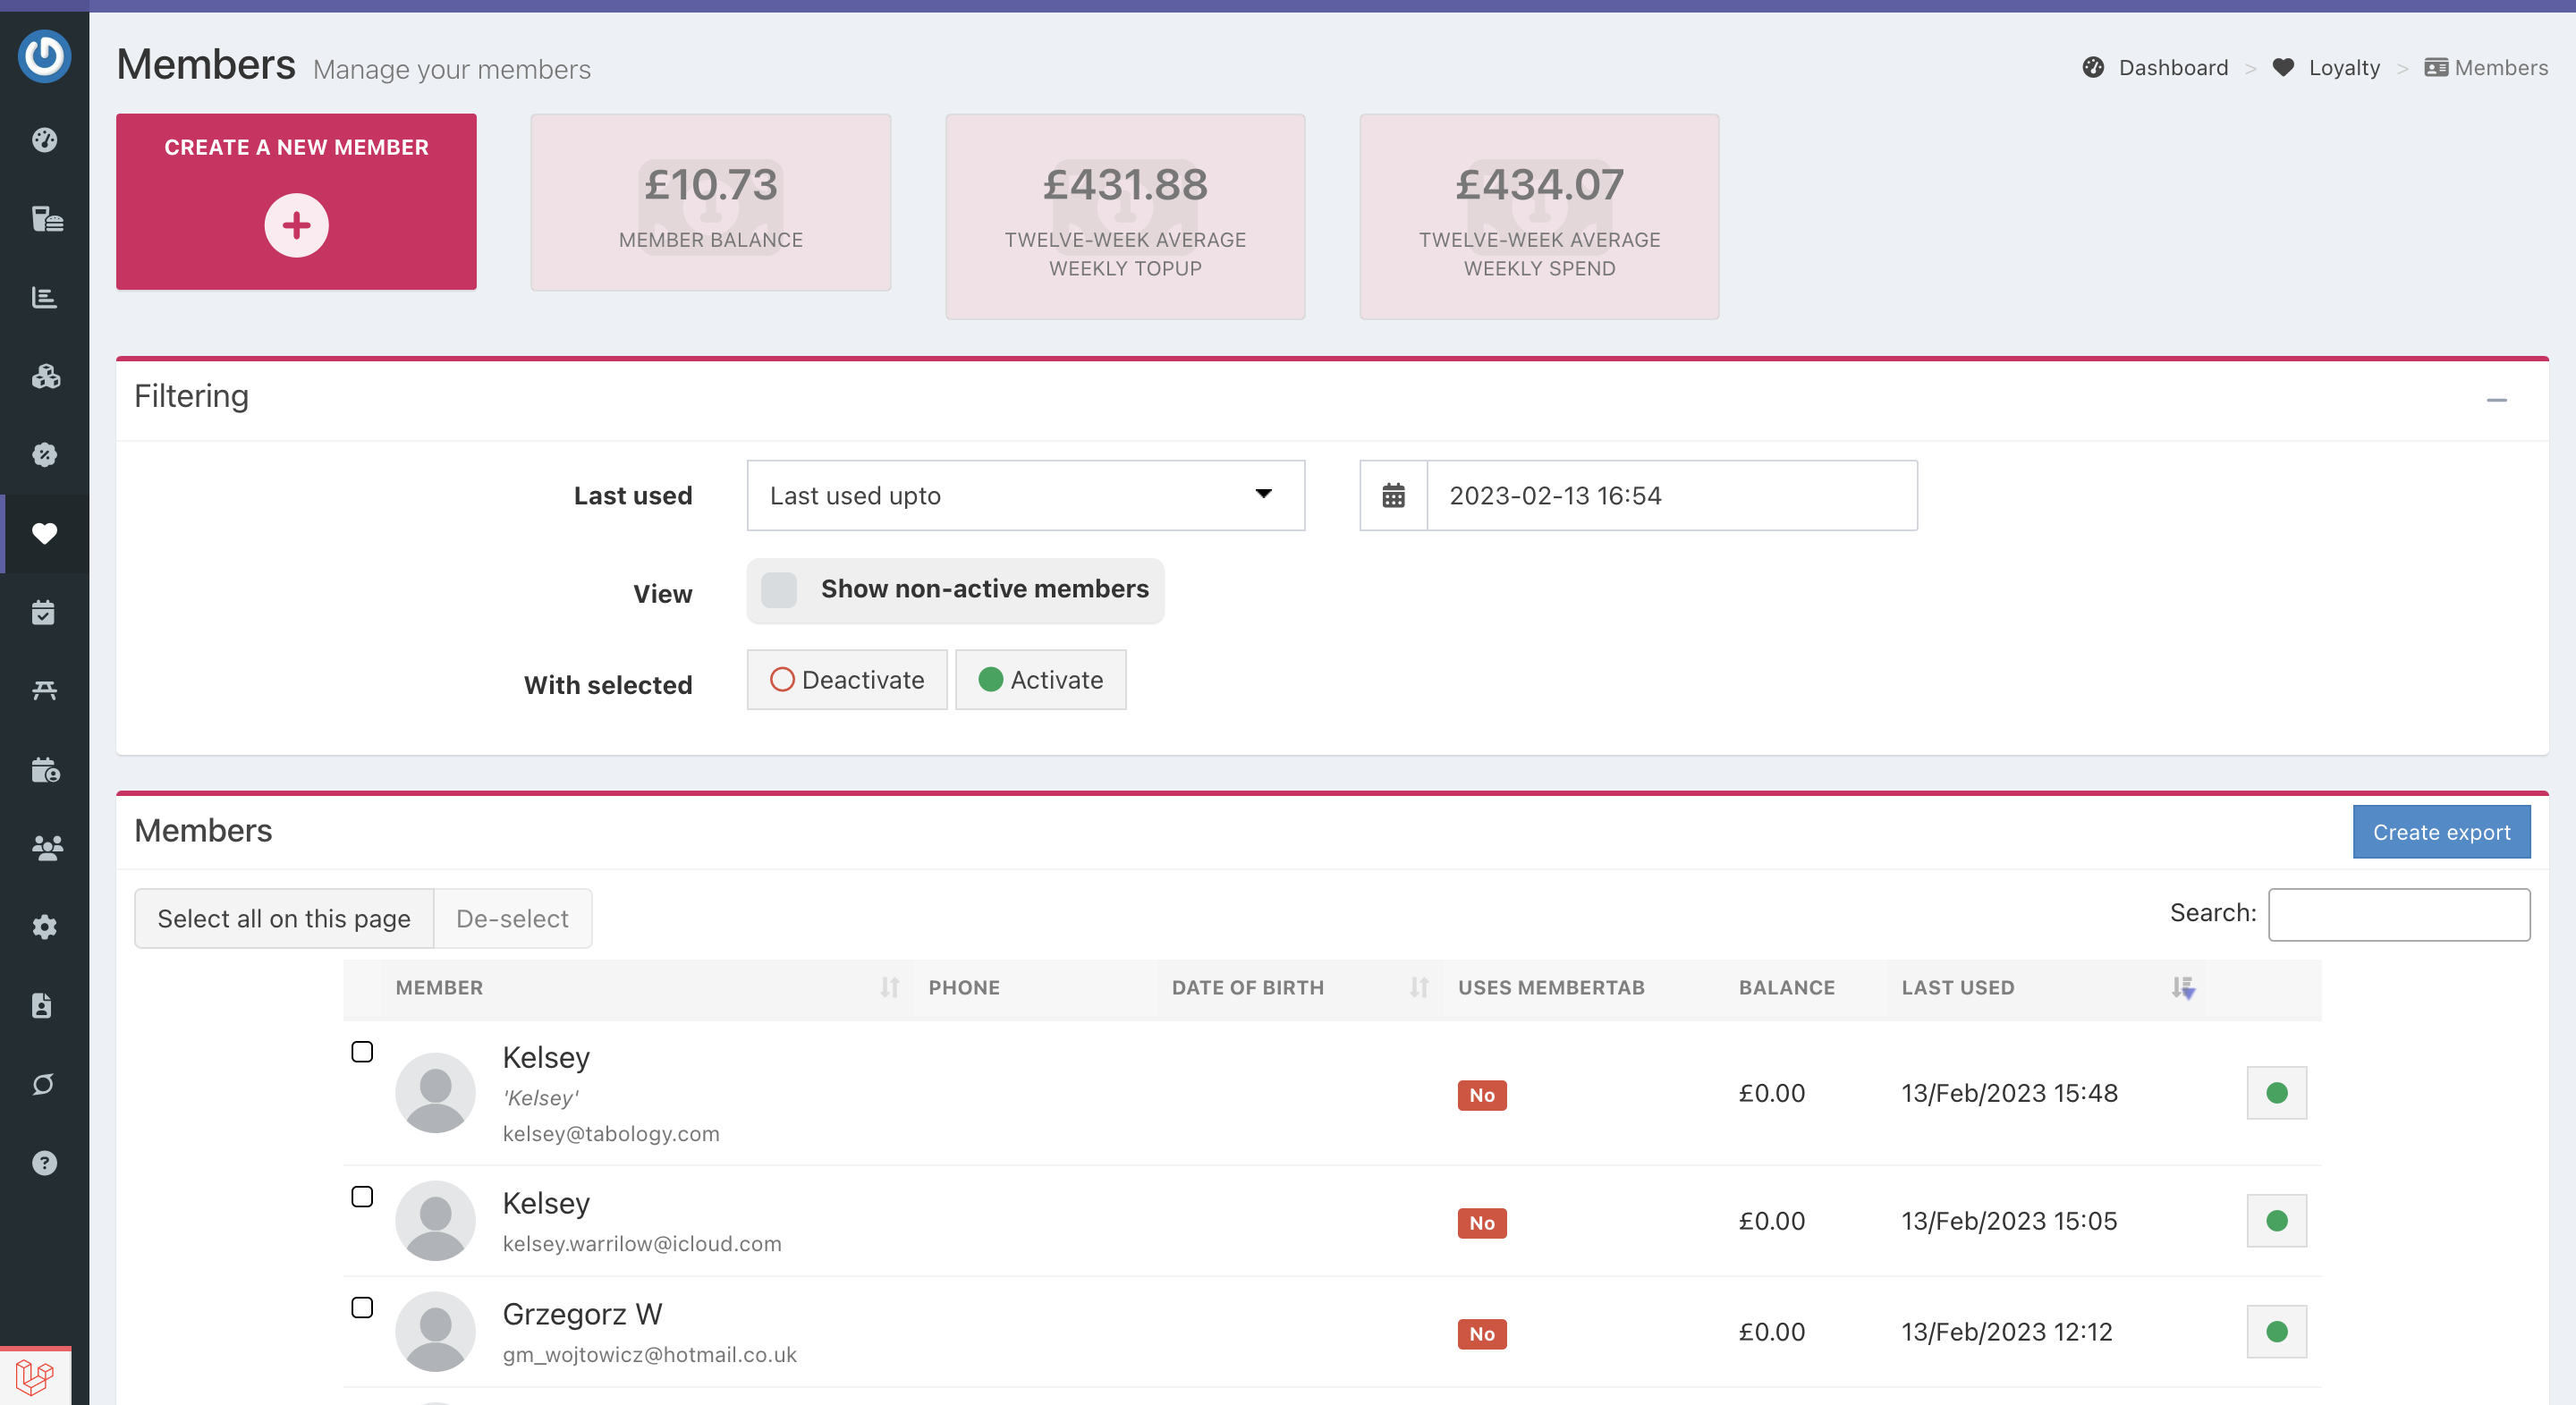Viewport: 2576px width, 1405px height.
Task: Click the Create export button
Action: pos(2440,832)
